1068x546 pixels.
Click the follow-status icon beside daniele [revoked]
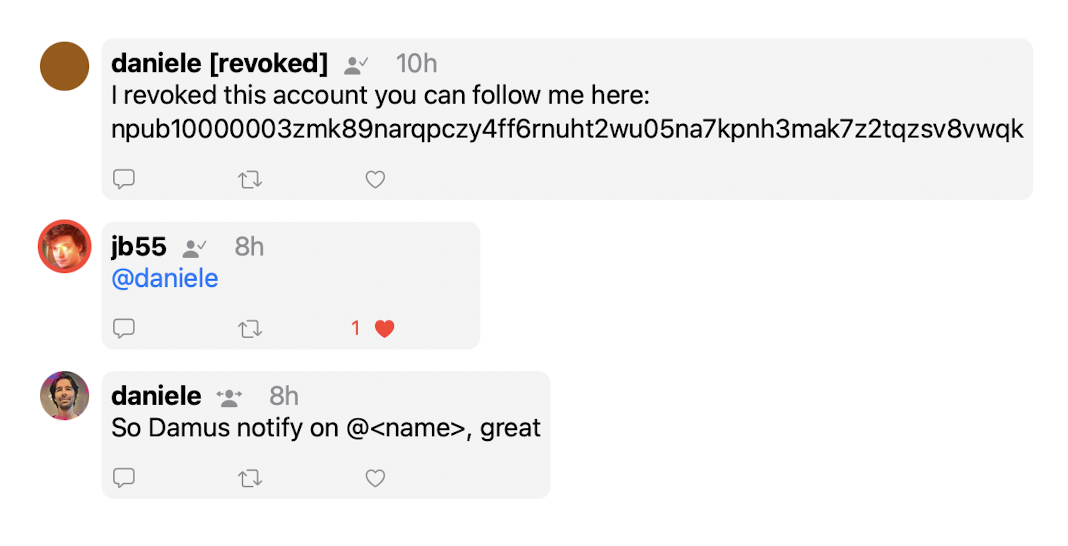[x=356, y=65]
